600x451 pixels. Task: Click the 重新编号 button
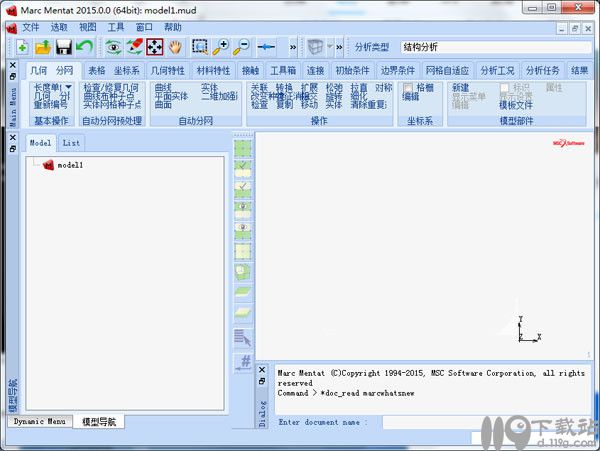pyautogui.click(x=51, y=104)
